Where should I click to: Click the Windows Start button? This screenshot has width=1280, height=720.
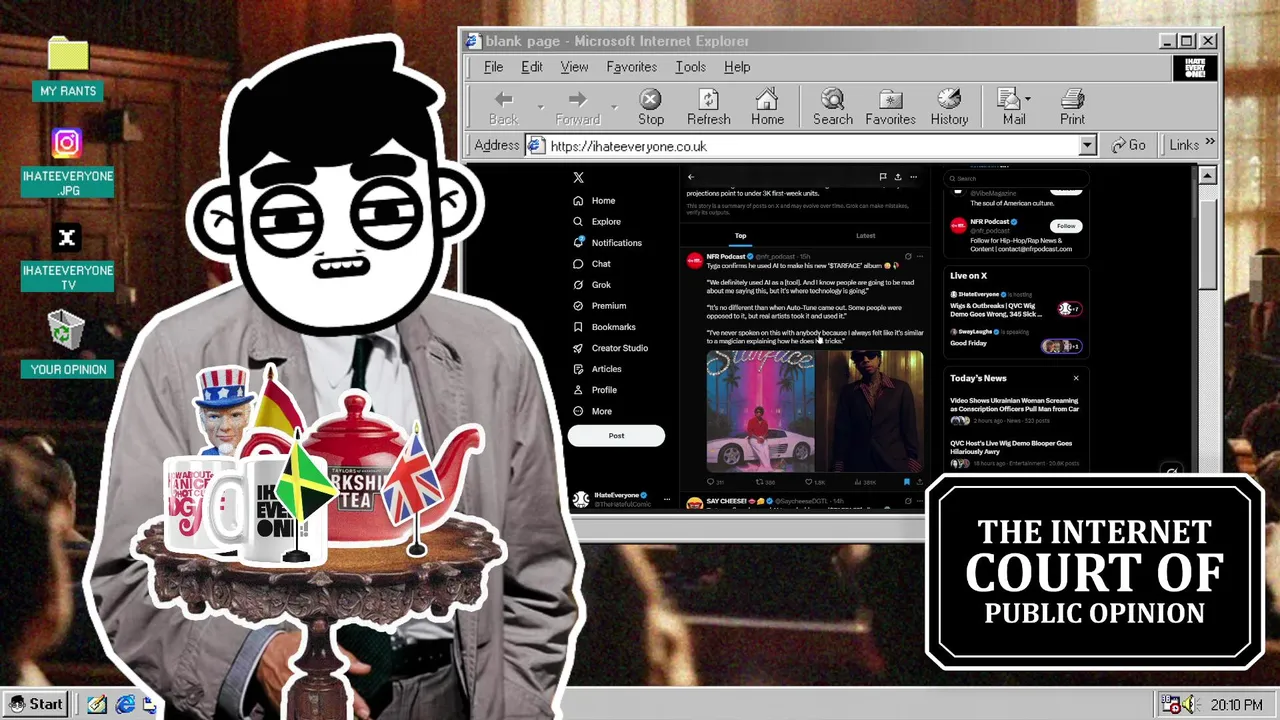[36, 704]
